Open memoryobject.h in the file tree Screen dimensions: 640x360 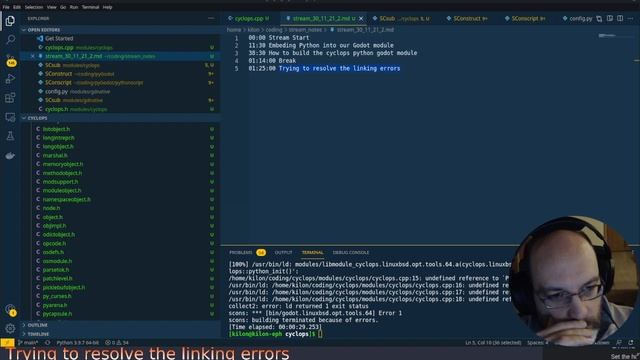coord(63,164)
